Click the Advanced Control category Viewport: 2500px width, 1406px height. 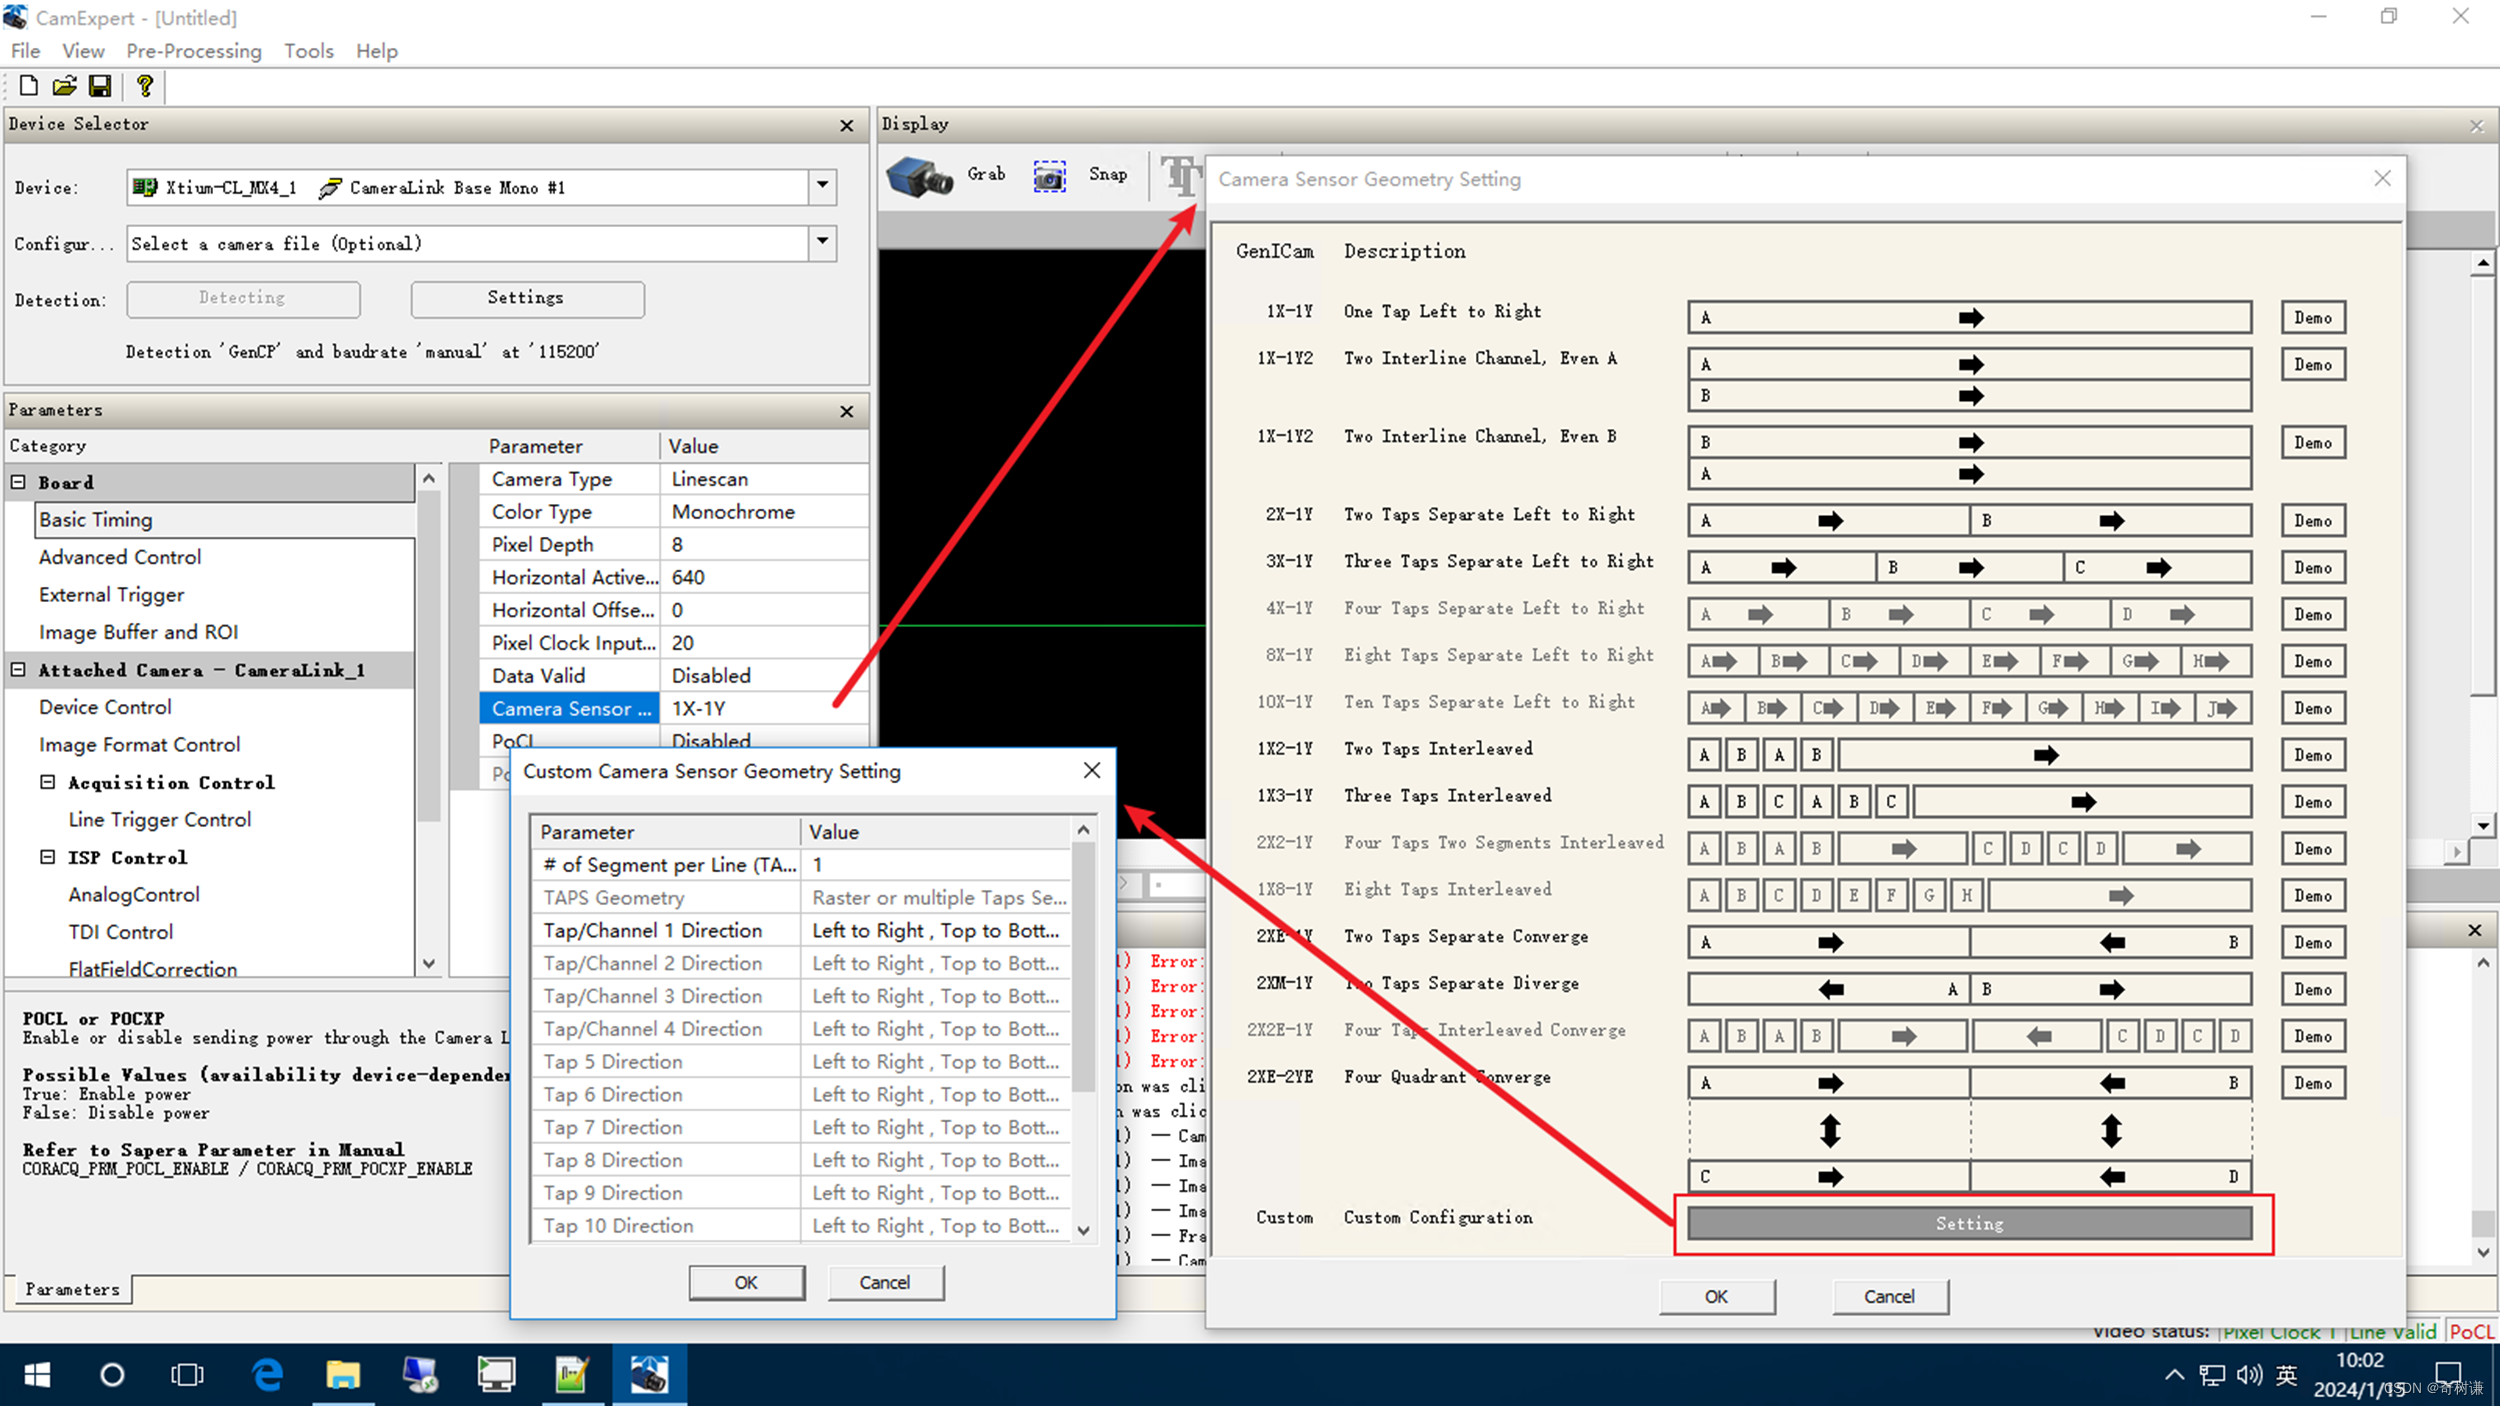click(120, 556)
